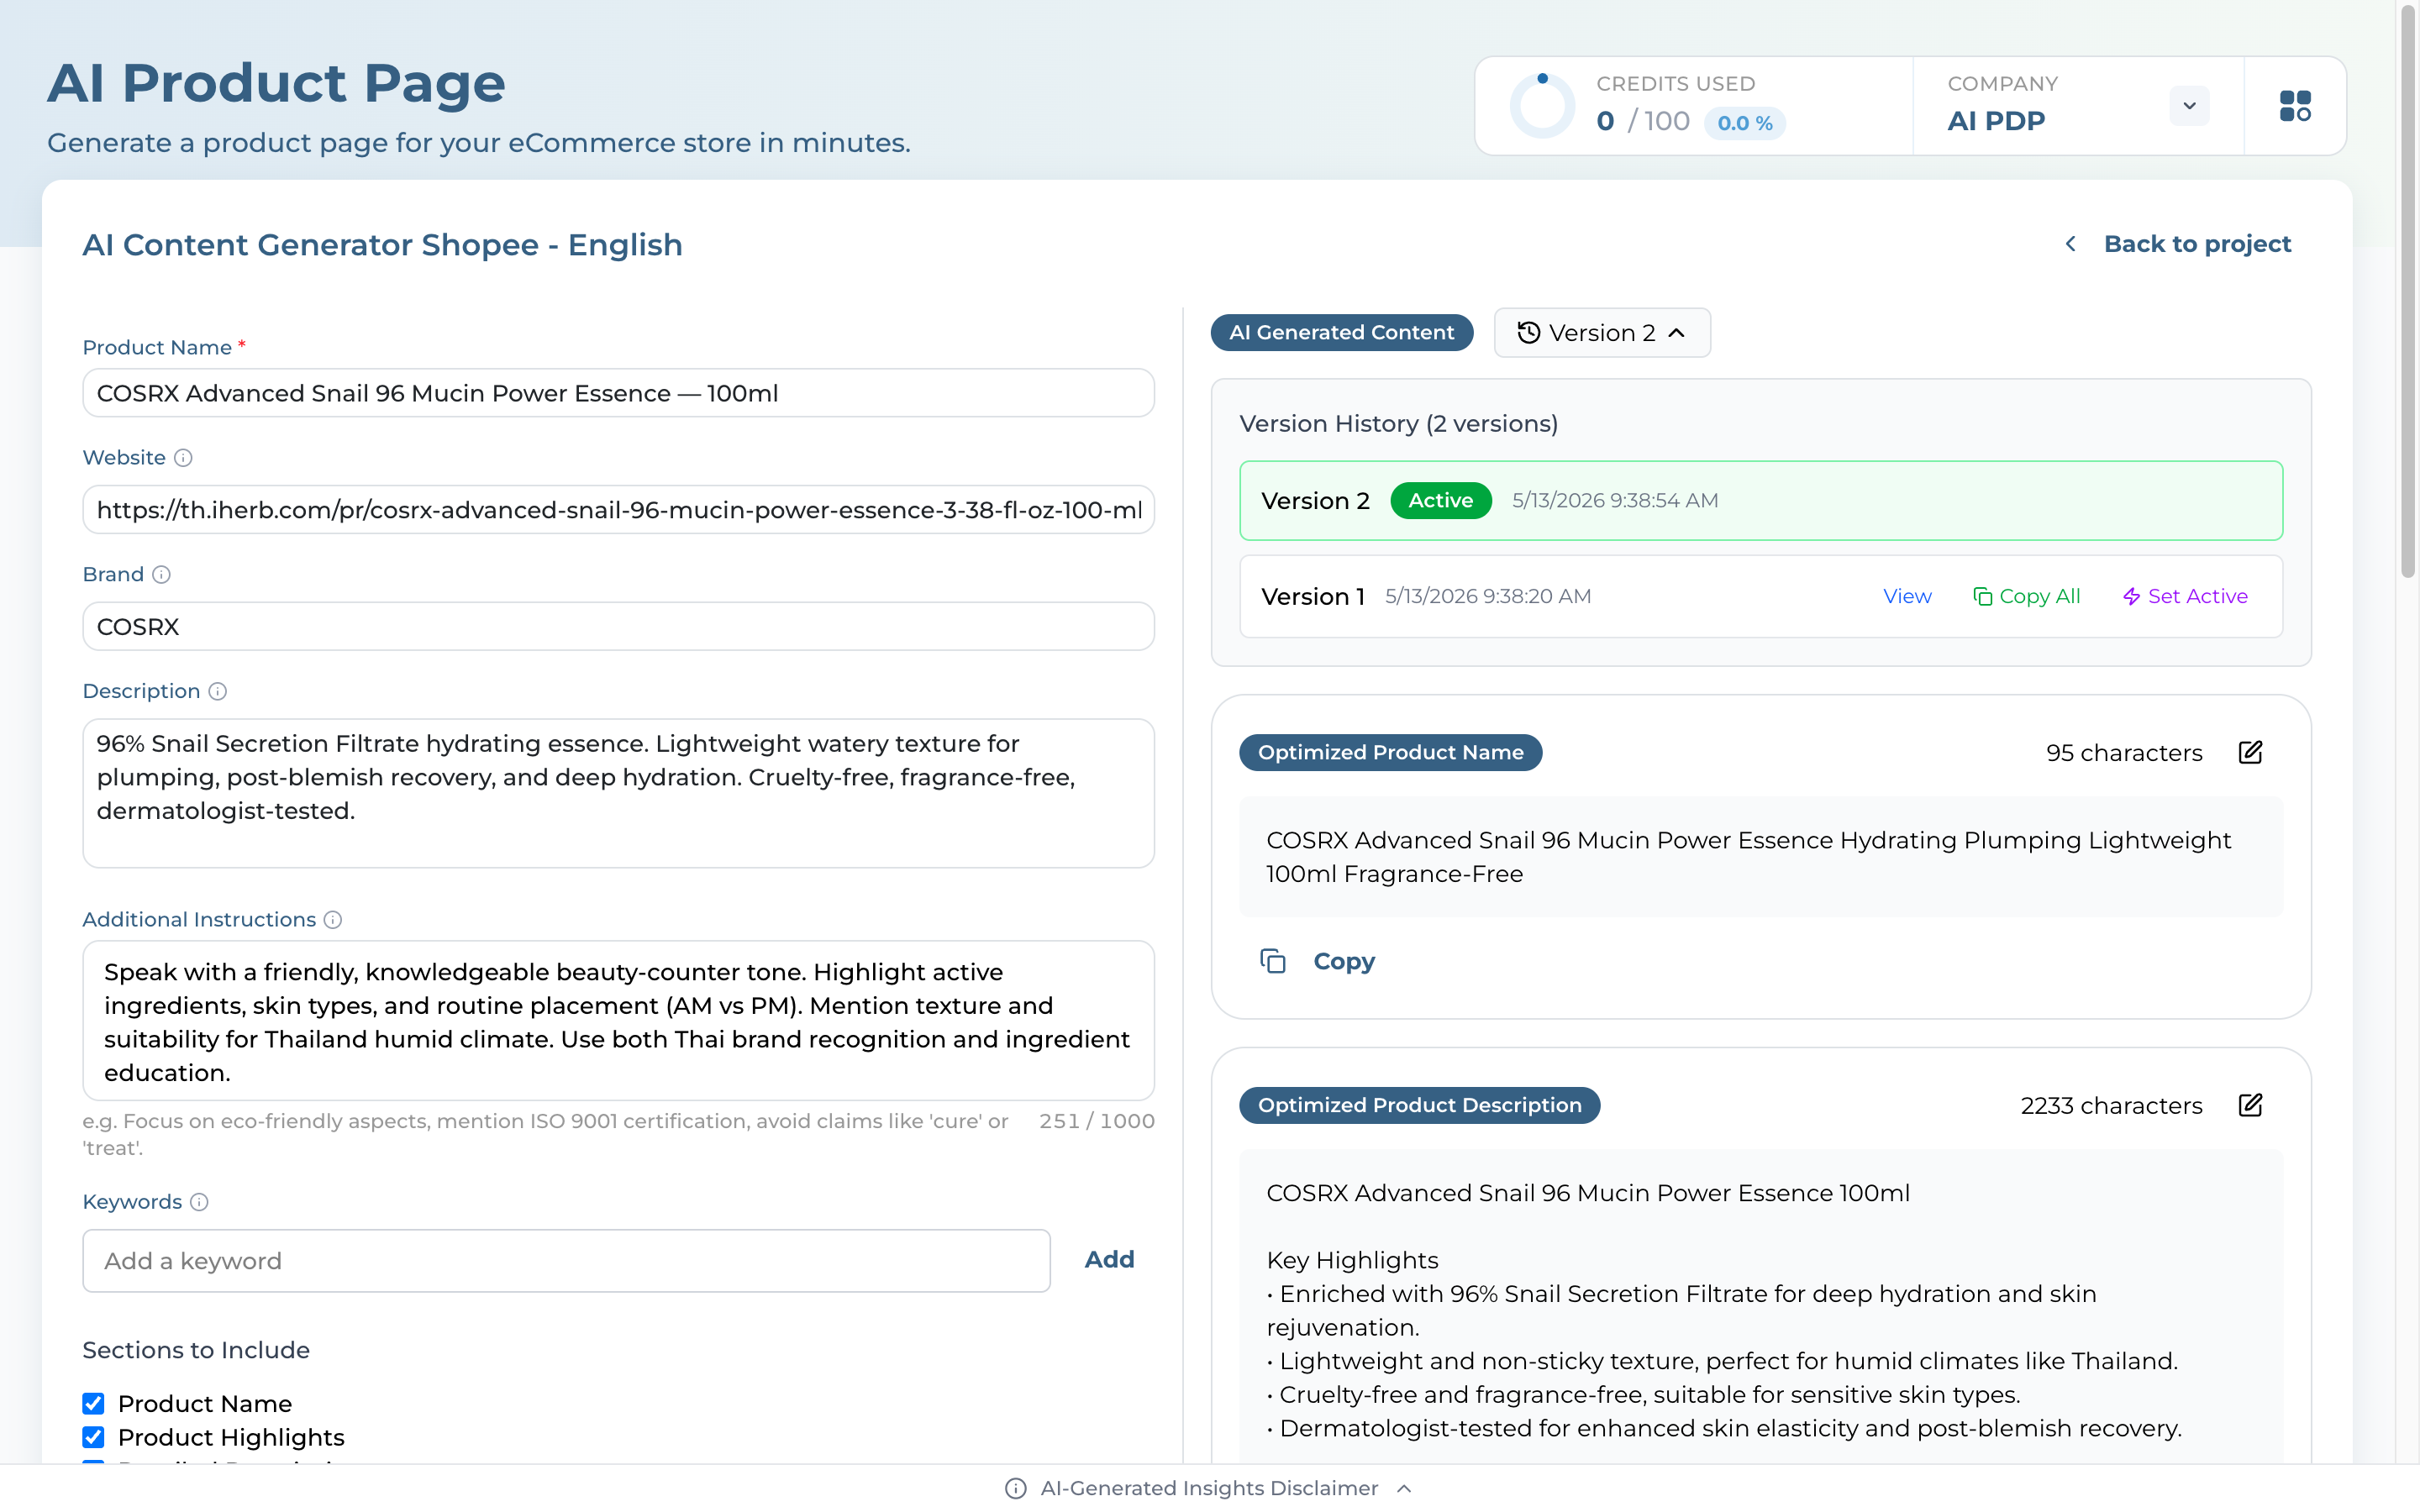Select the AI Generated Content tab

[1341, 333]
